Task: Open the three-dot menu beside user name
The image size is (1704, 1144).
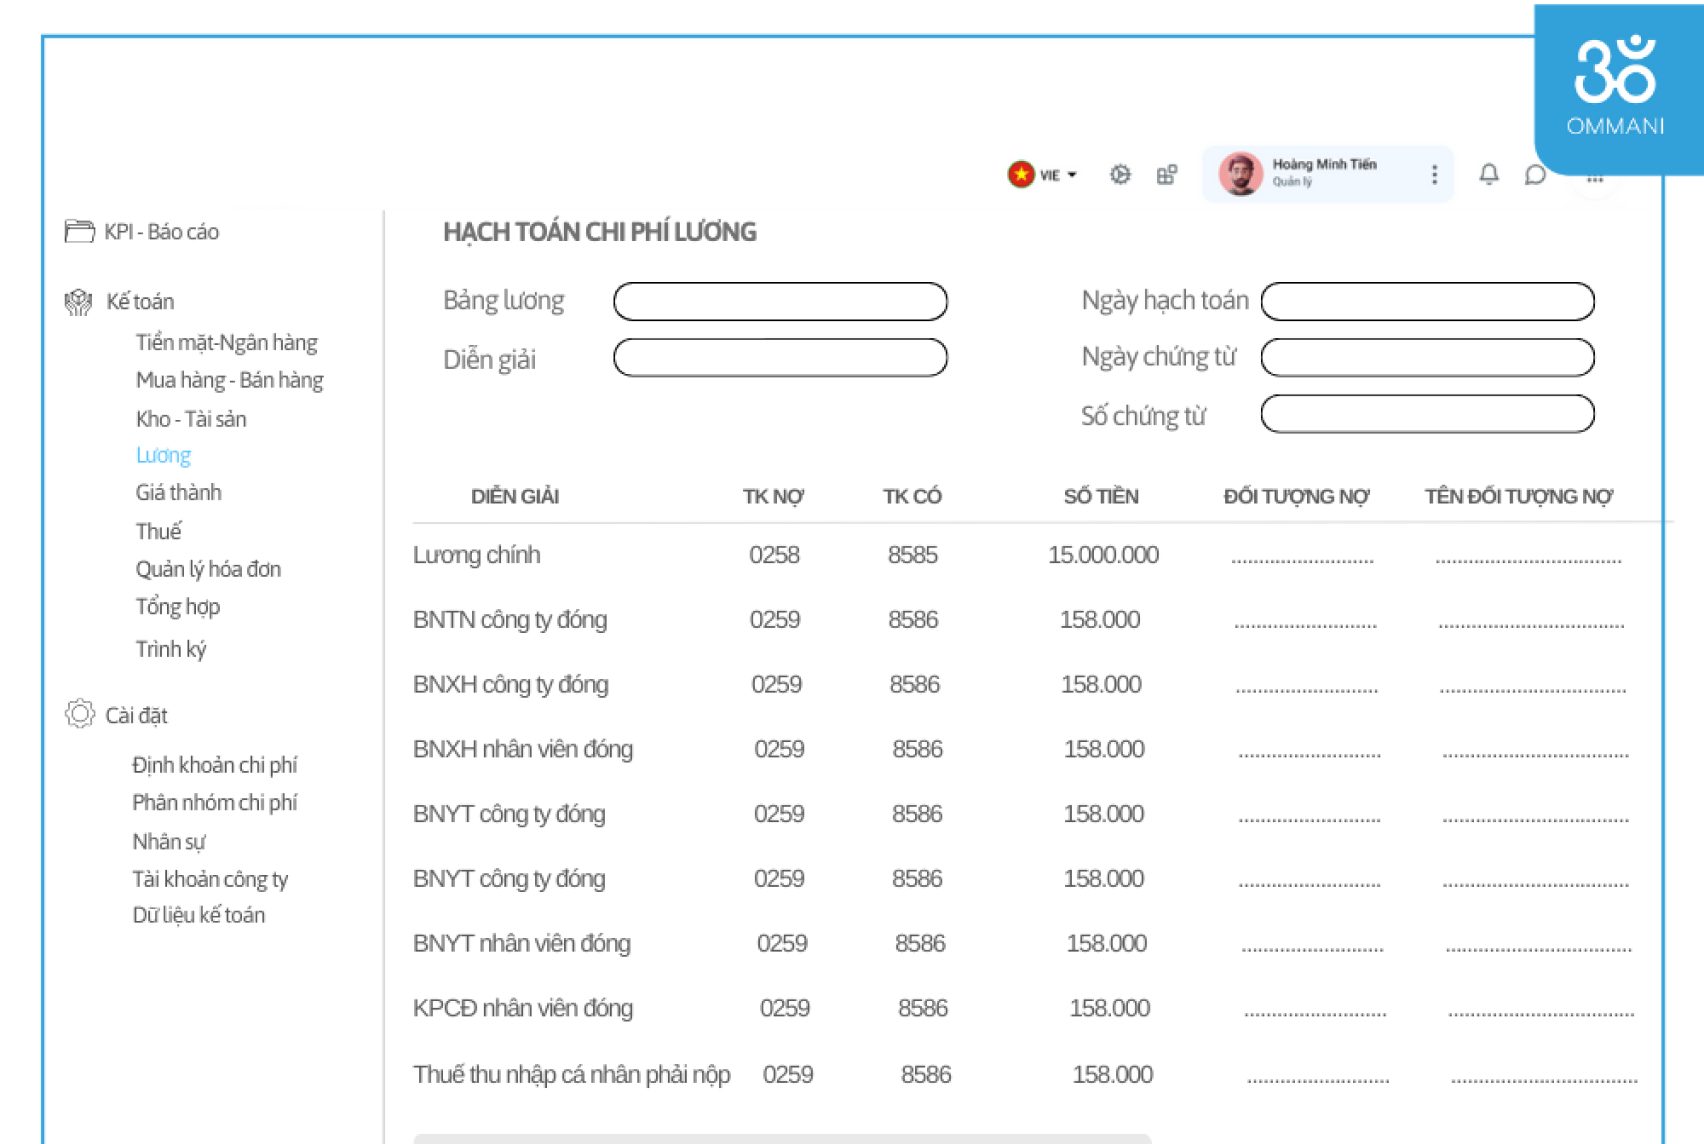Action: coord(1434,175)
